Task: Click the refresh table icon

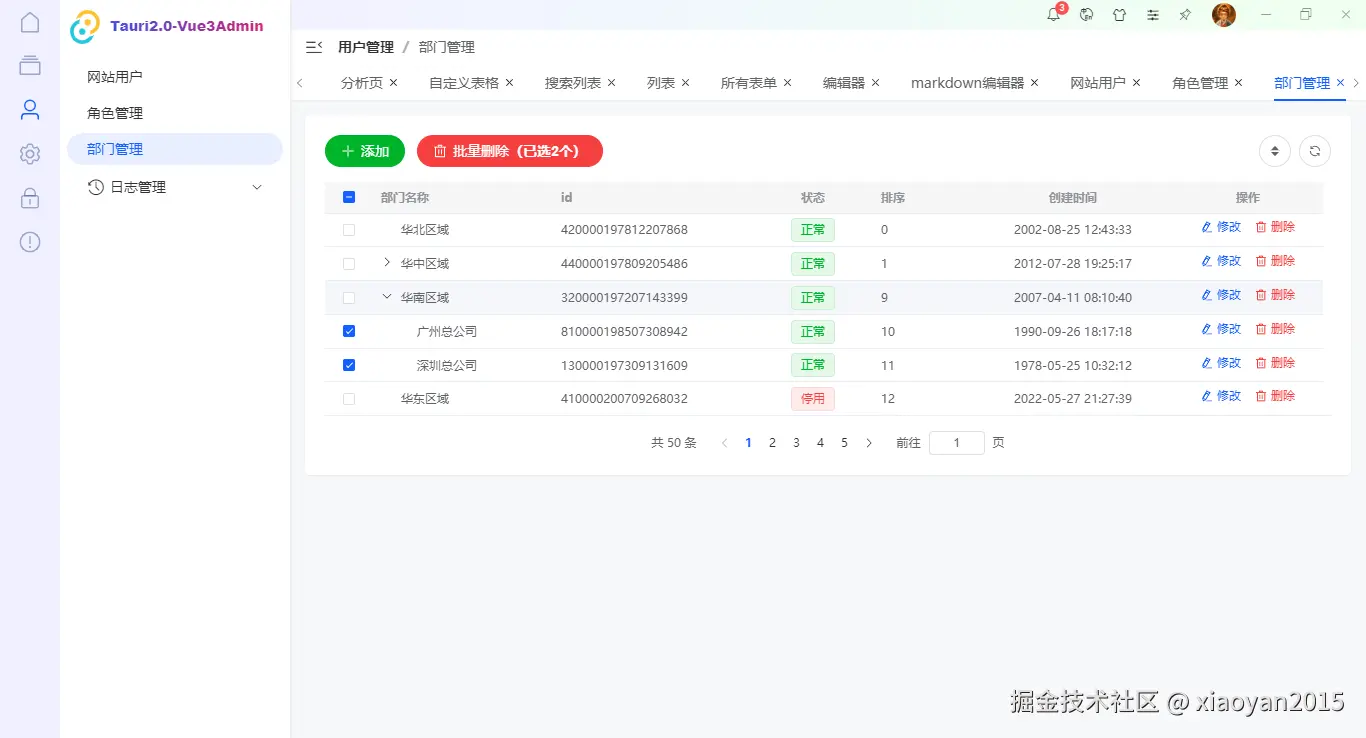Action: click(x=1315, y=150)
